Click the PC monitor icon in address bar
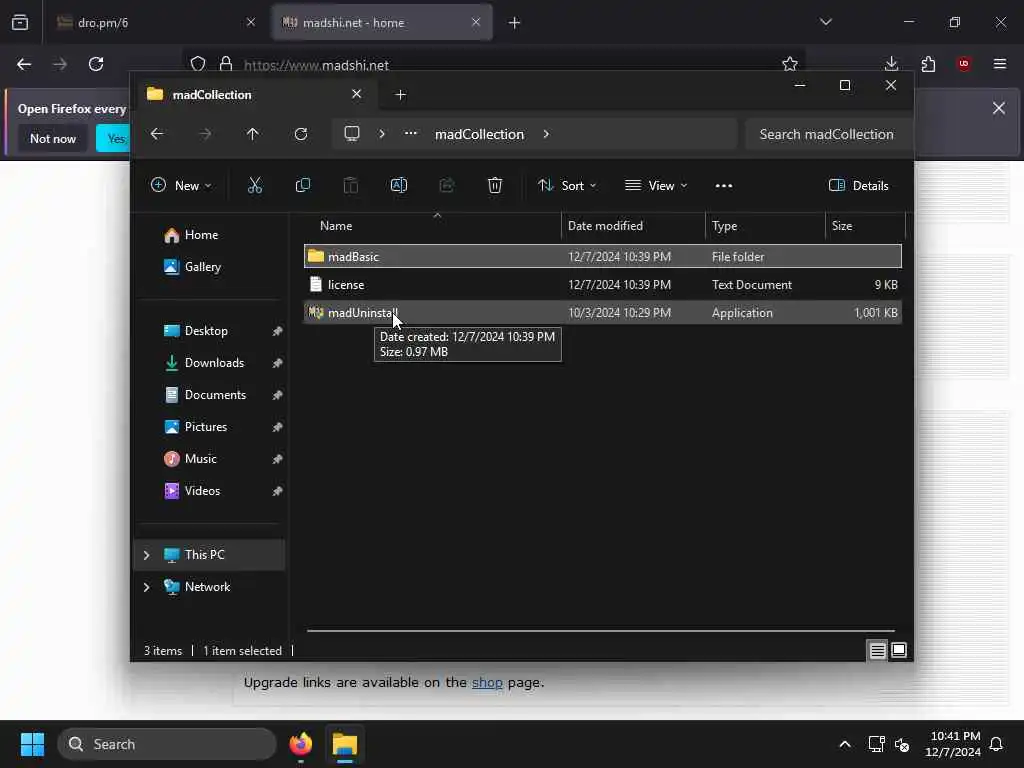The width and height of the screenshot is (1024, 768). pos(352,134)
